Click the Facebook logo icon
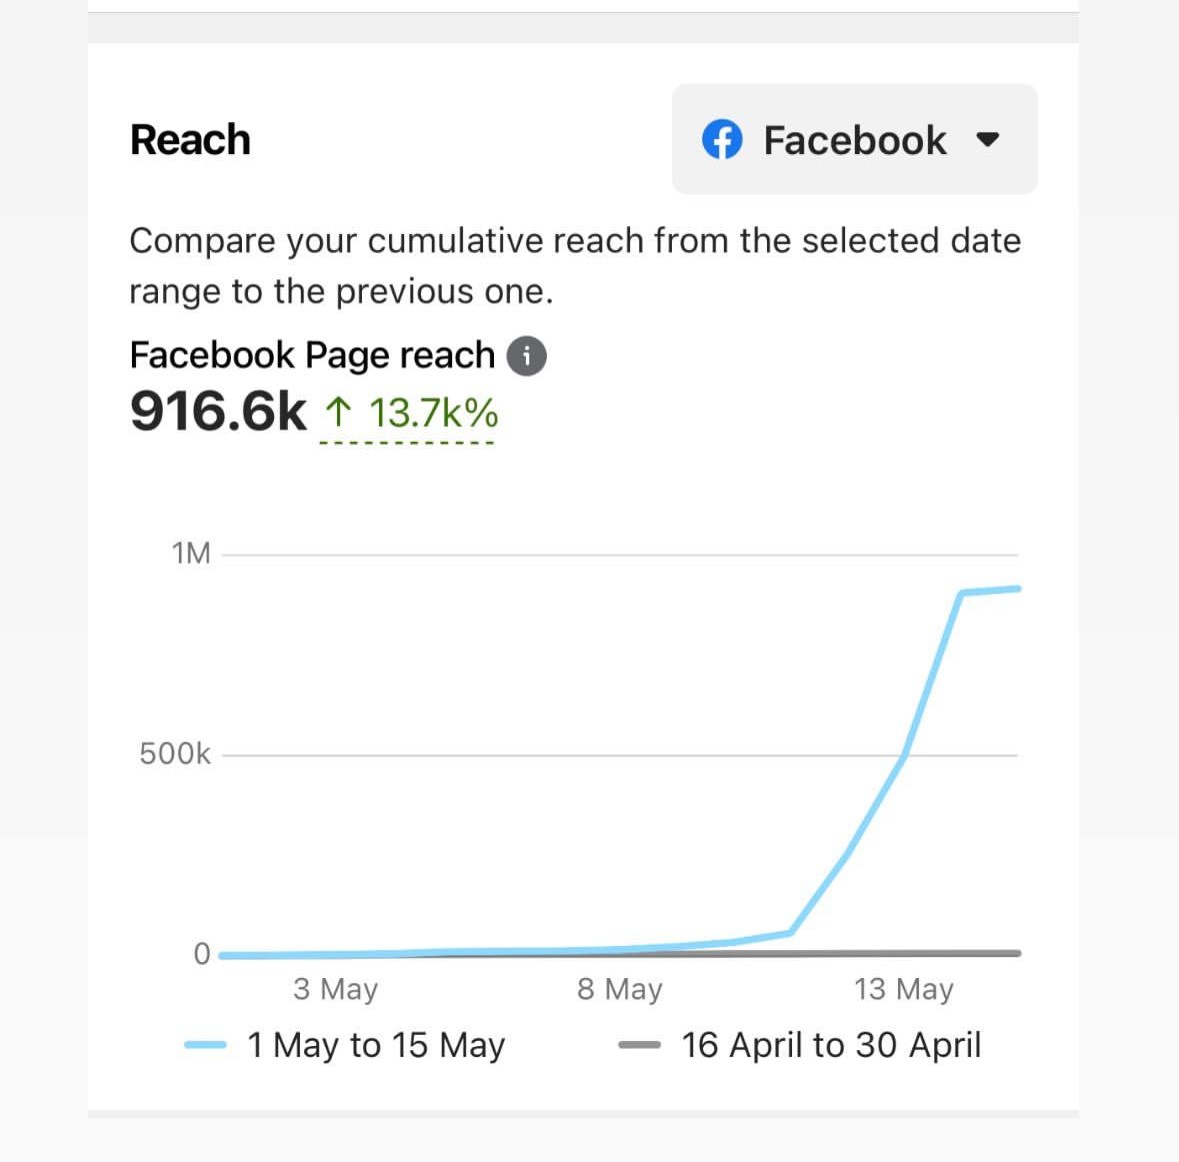Screen dimensions: 1179x1162 (722, 140)
